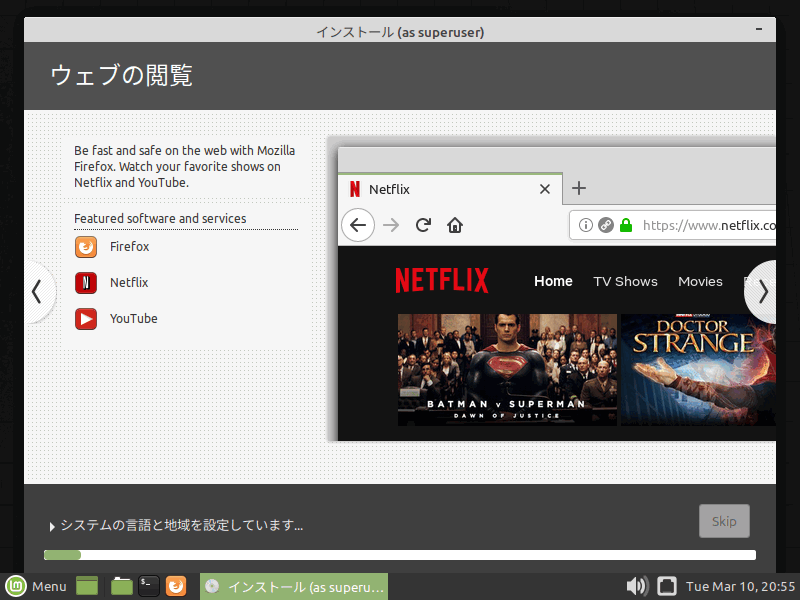This screenshot has width=800, height=600.
Task: Click the YouTube label in featured list
Action: [x=134, y=319]
